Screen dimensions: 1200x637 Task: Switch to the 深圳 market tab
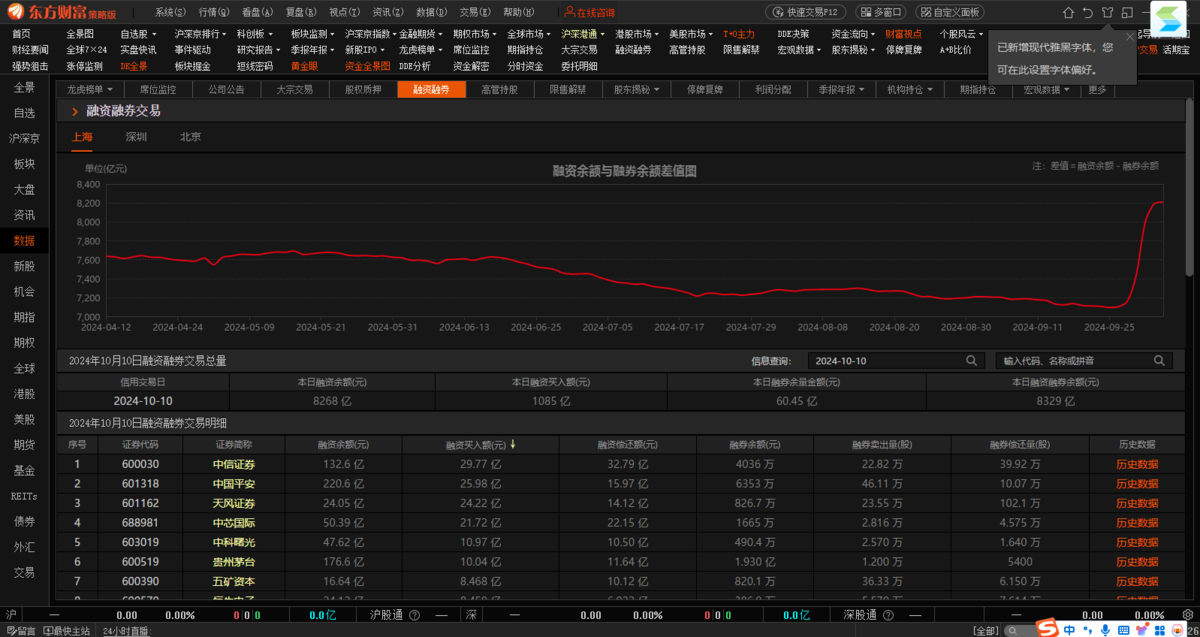(x=136, y=137)
